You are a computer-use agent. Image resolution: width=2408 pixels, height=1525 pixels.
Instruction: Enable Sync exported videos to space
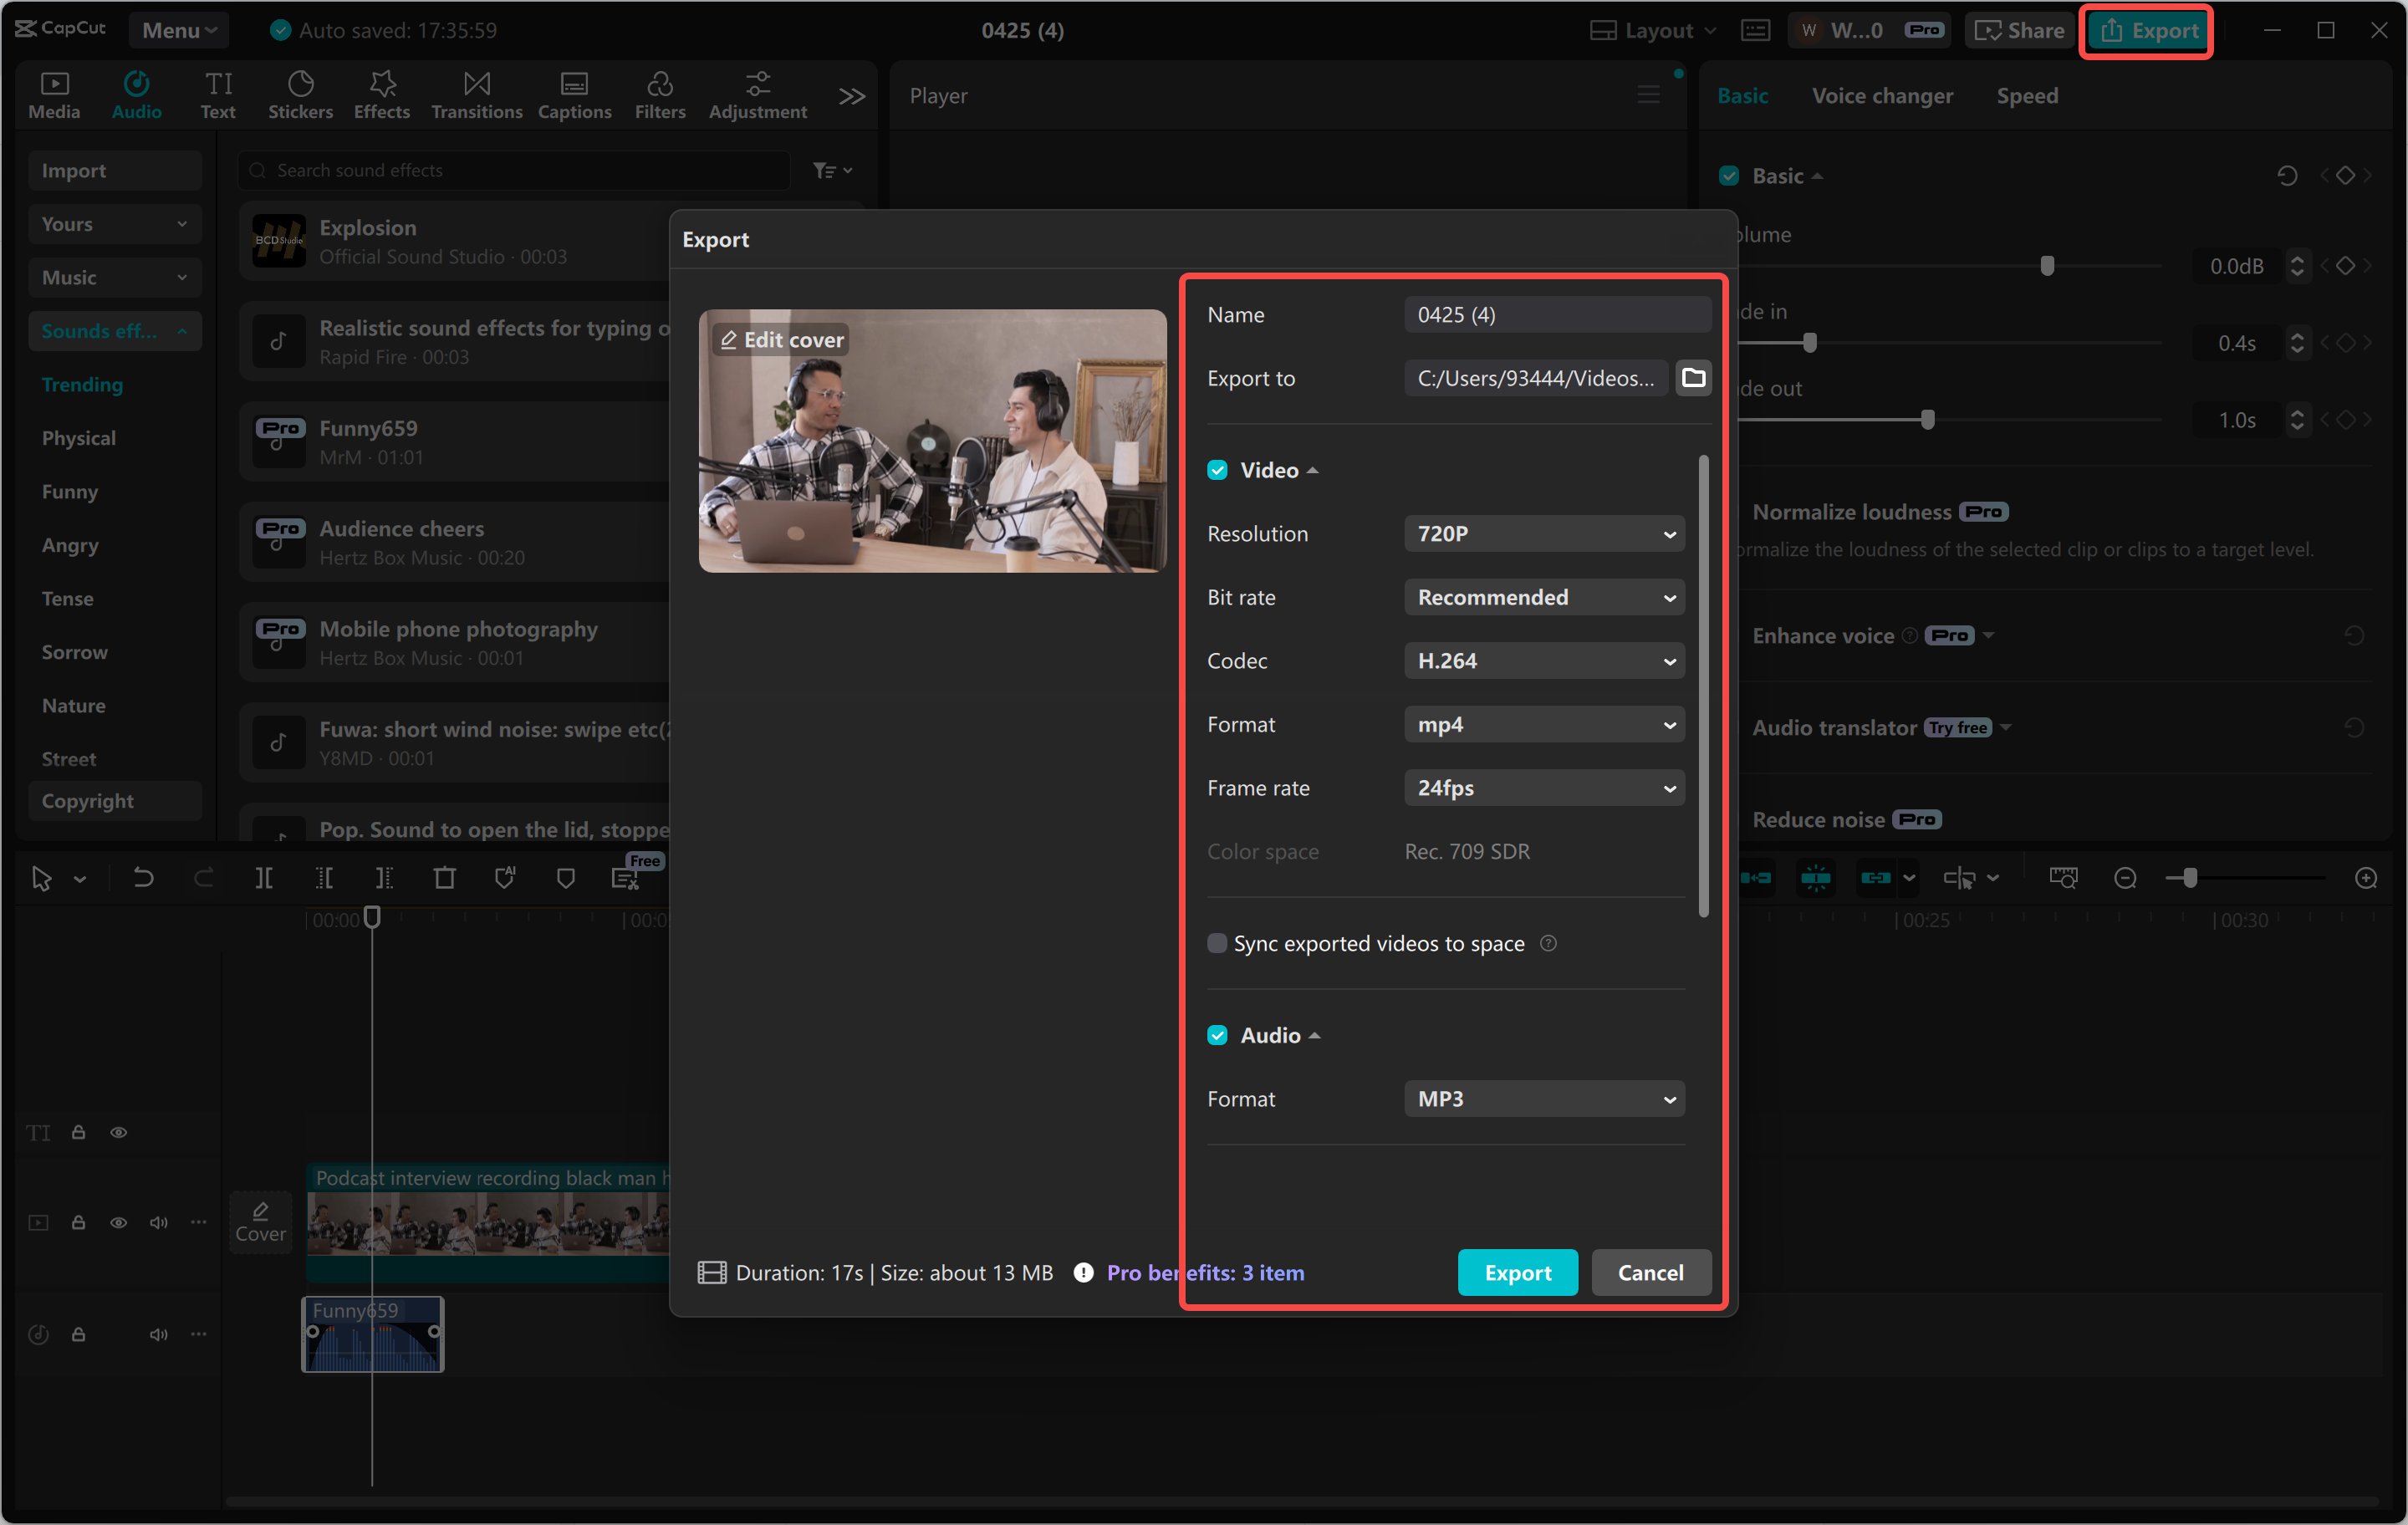click(1217, 942)
